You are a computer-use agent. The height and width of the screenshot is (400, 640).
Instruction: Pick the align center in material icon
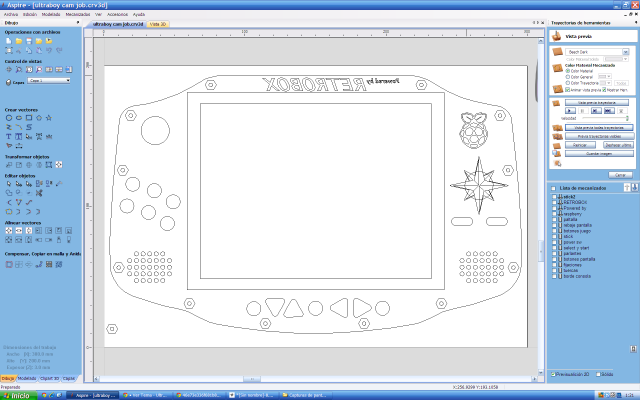click(x=9, y=231)
